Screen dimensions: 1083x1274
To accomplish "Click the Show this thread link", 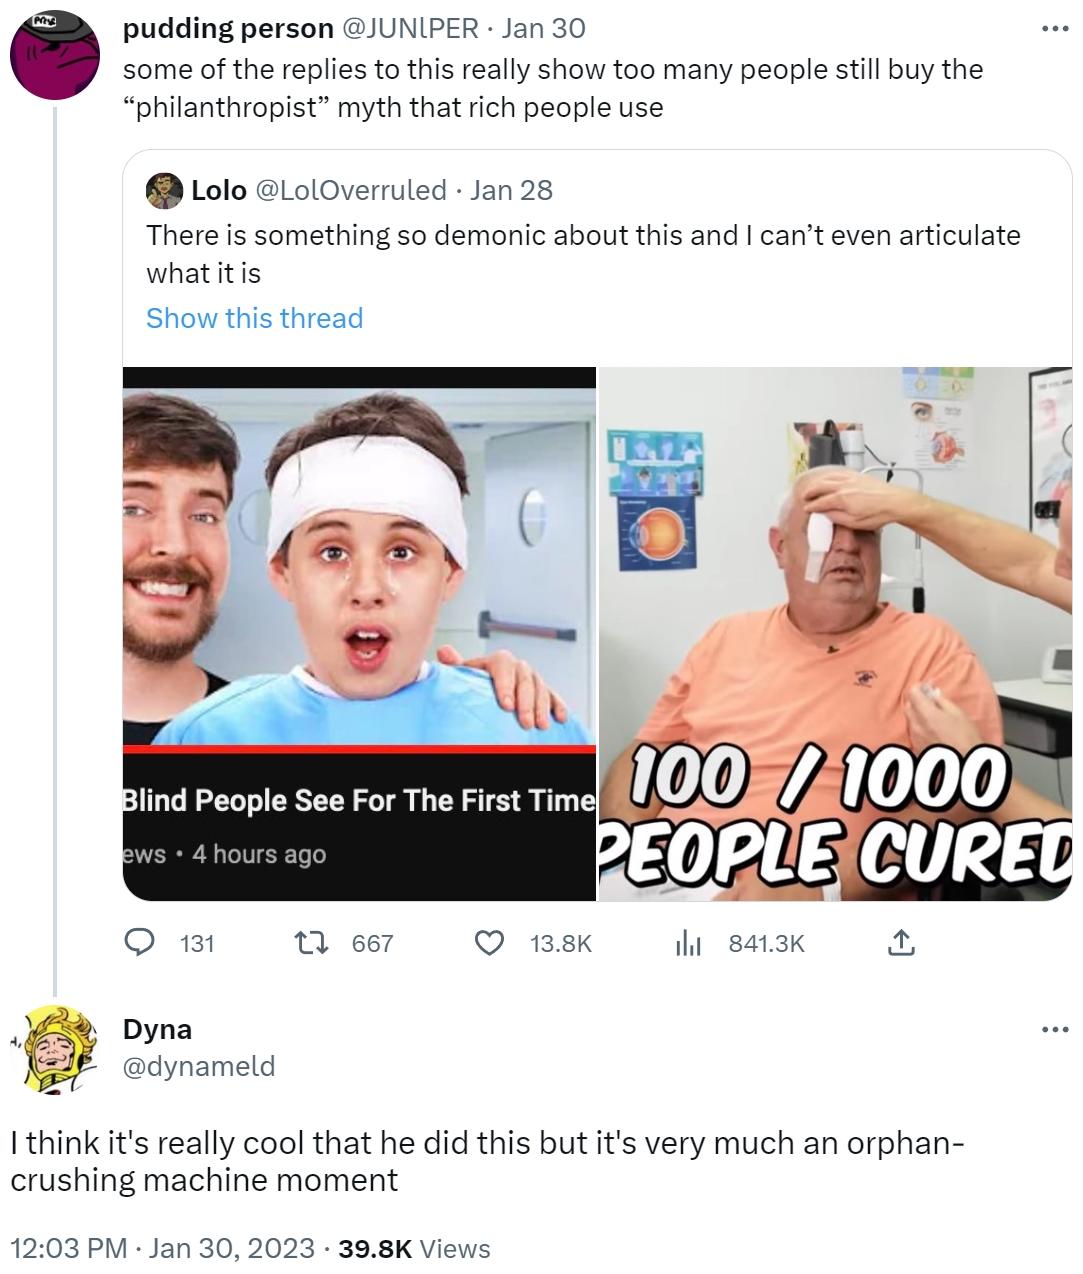I will tap(254, 318).
